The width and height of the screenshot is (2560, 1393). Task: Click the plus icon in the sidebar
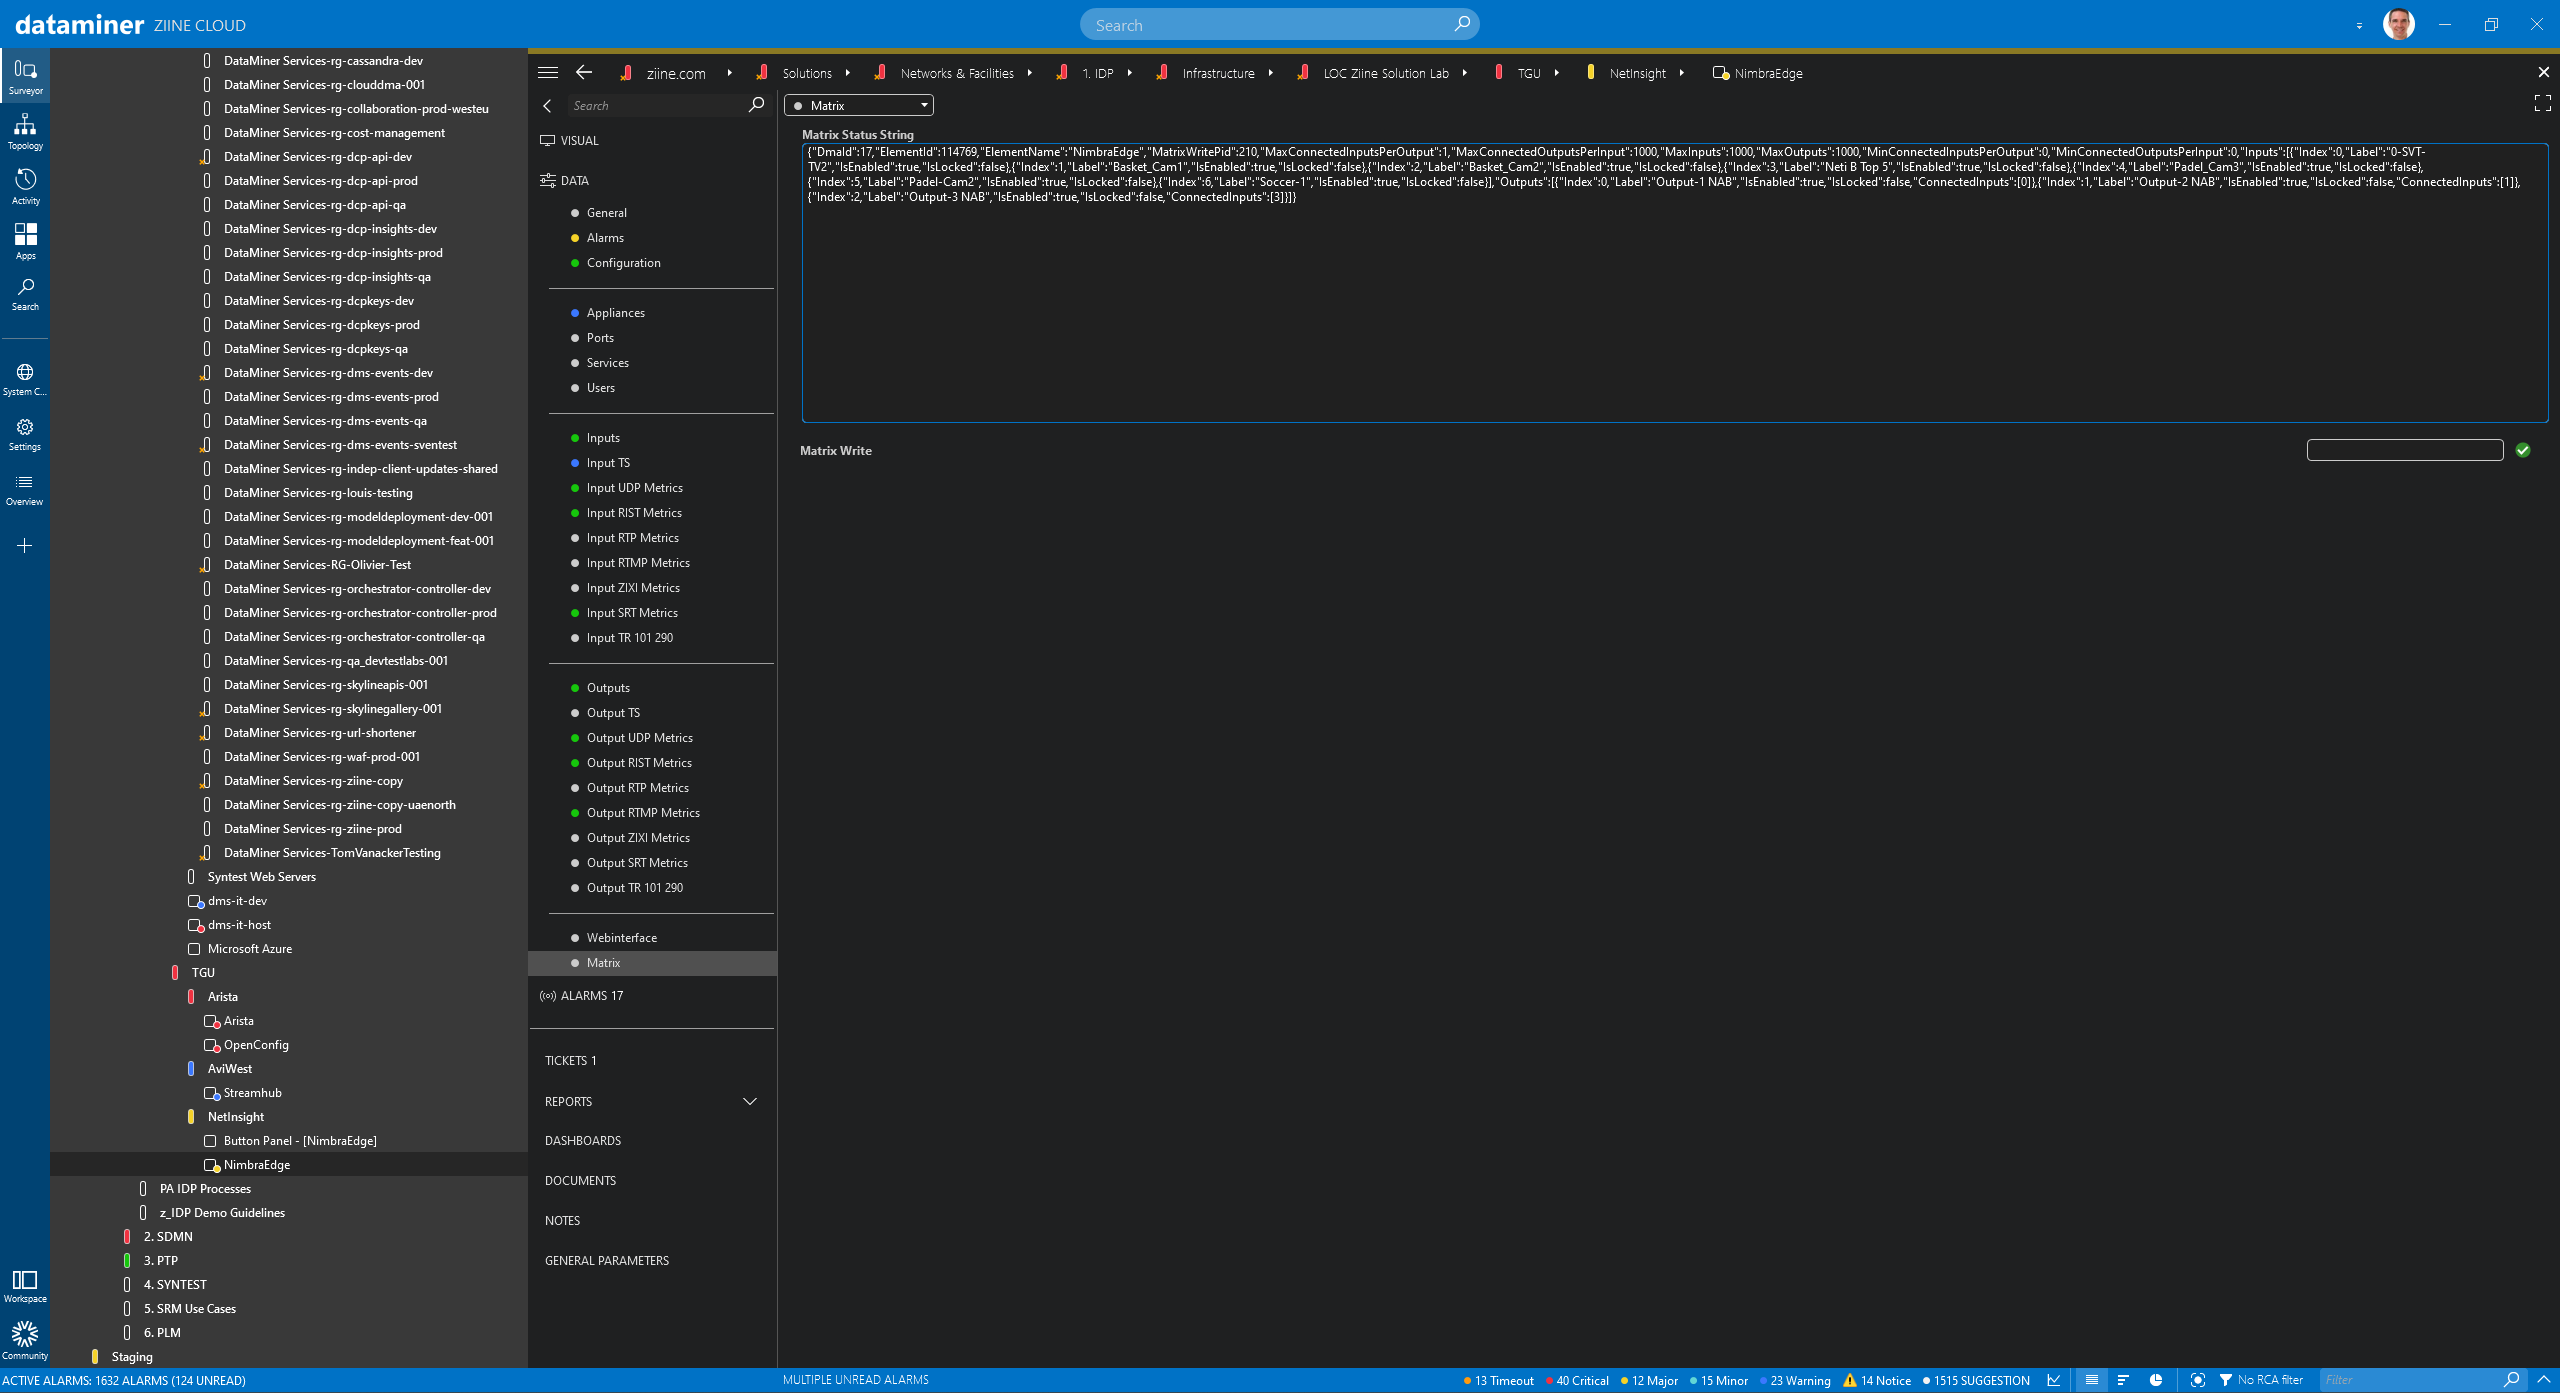click(25, 545)
